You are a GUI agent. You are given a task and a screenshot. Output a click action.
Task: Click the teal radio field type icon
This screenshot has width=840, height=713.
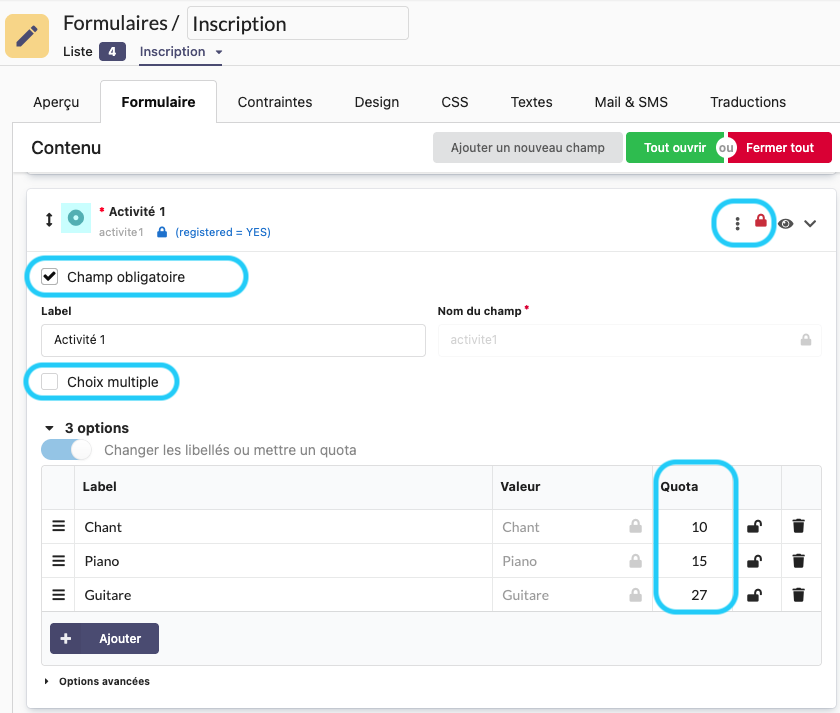(76, 219)
